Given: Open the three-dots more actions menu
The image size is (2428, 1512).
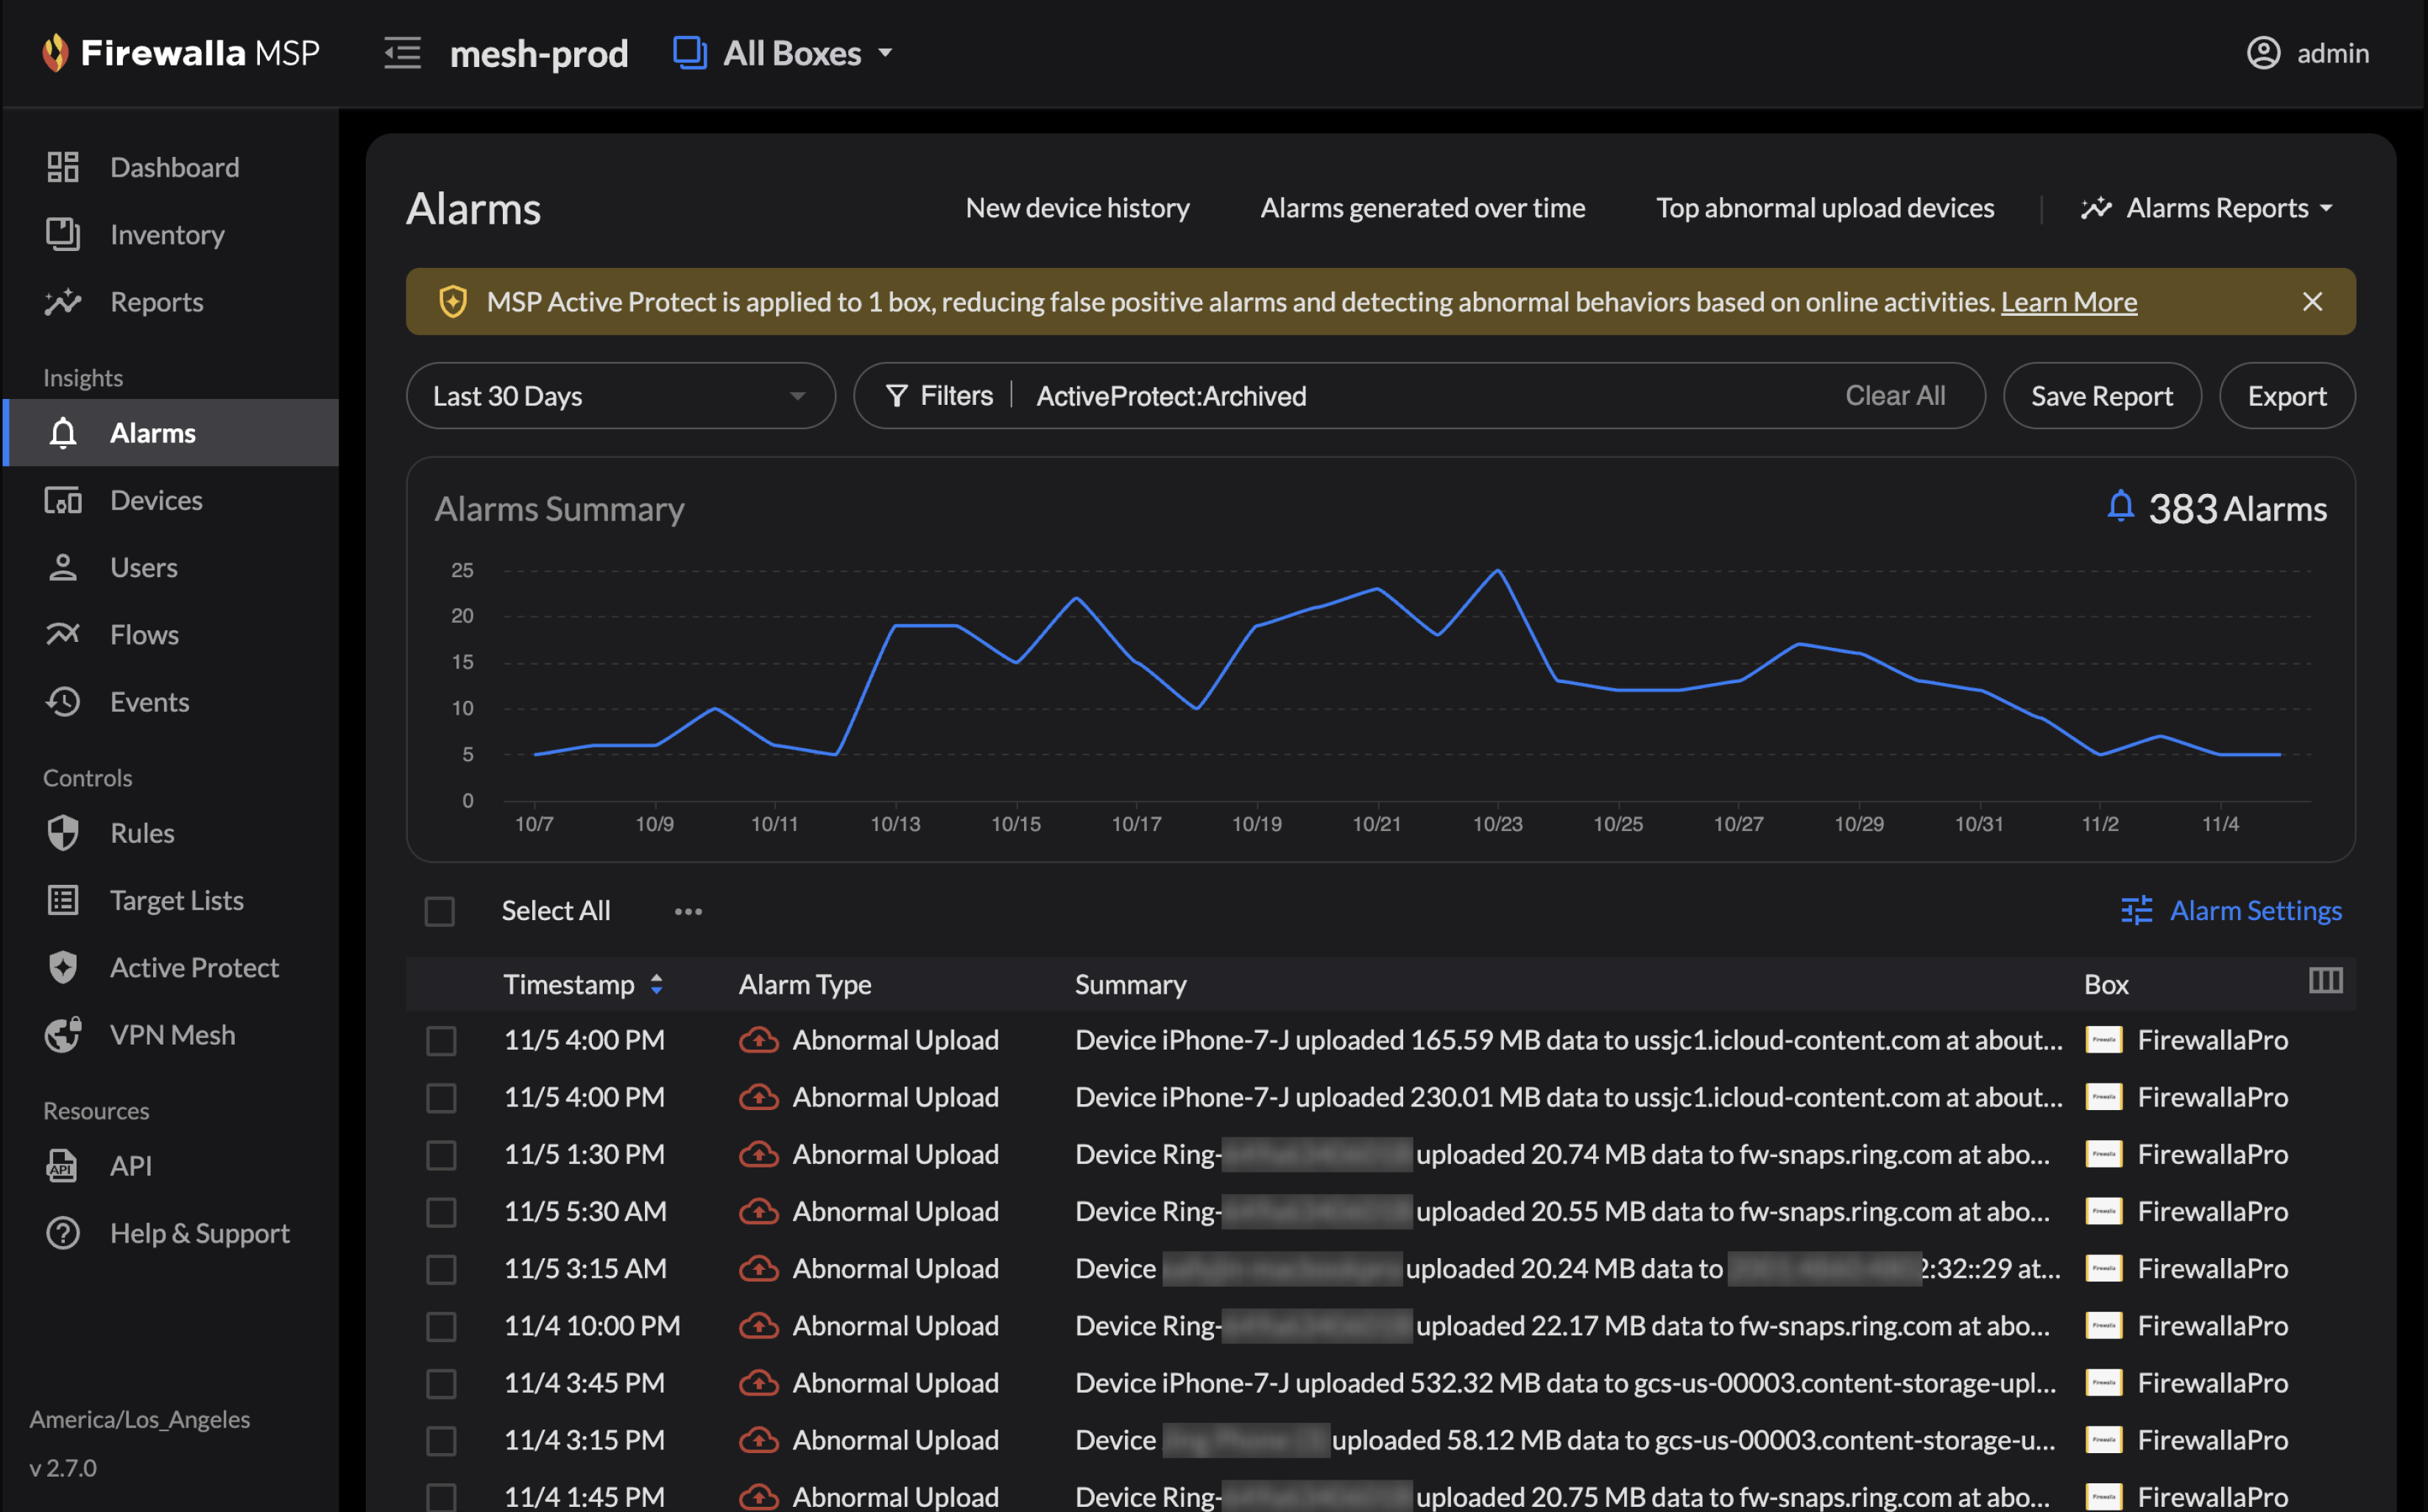Looking at the screenshot, I should click(688, 911).
